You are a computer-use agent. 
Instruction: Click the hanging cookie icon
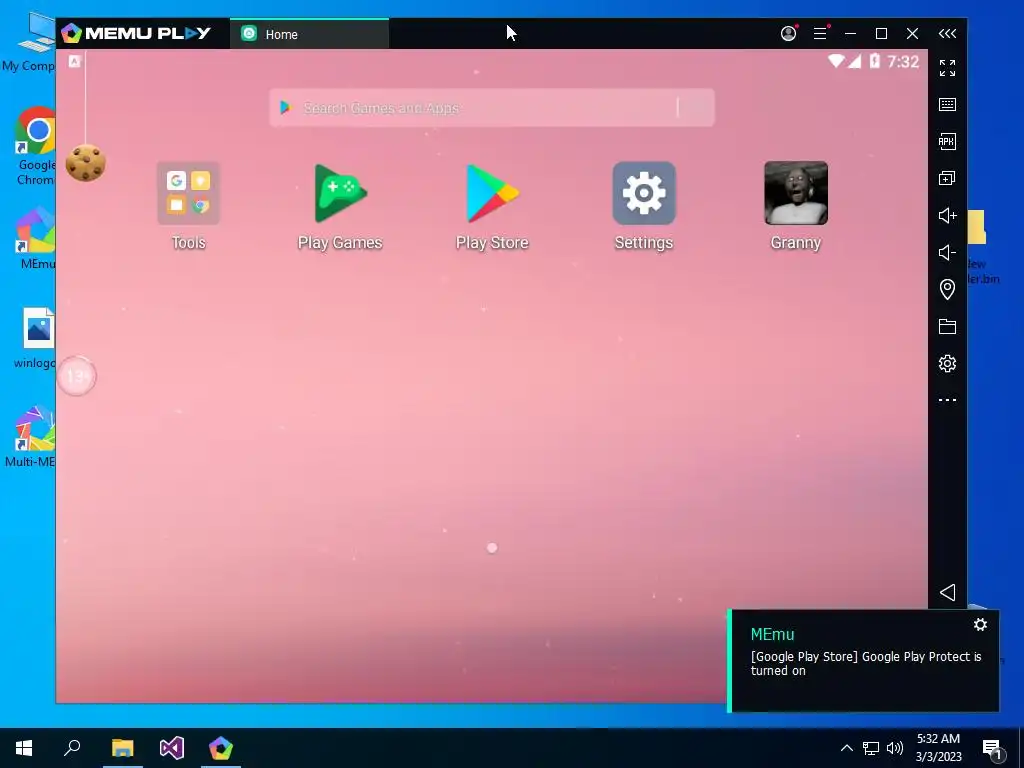click(86, 163)
